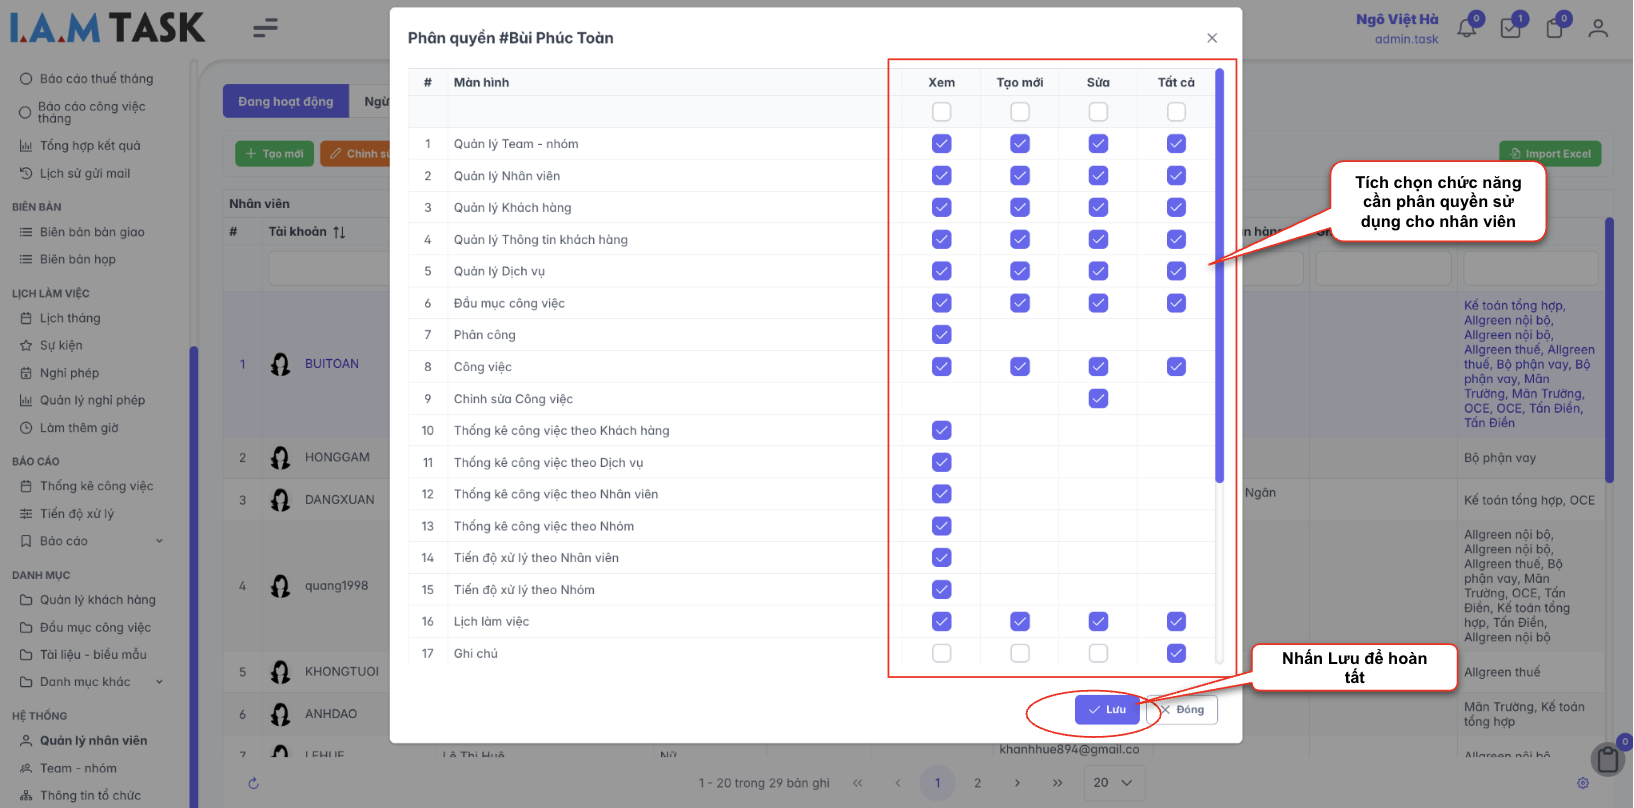Uncheck Xem for Quản lý Team - nhóm
This screenshot has width=1634, height=808.
tap(941, 144)
